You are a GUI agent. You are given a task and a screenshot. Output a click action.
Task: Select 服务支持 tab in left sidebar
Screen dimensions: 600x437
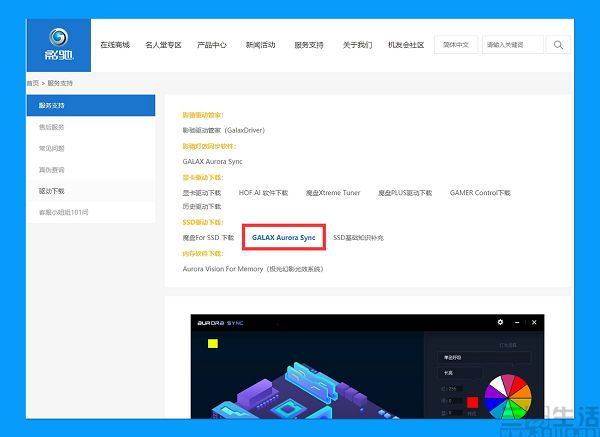click(x=91, y=105)
